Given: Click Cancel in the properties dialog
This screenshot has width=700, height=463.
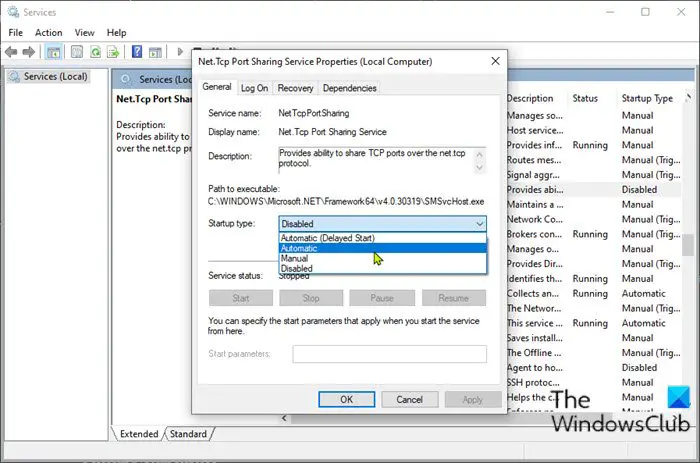Looking at the screenshot, I should point(409,400).
